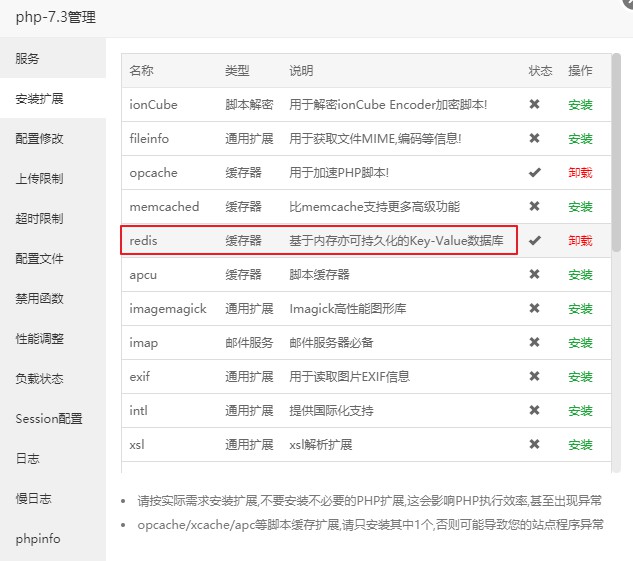Open 慢日志 sidebar item

coord(53,498)
